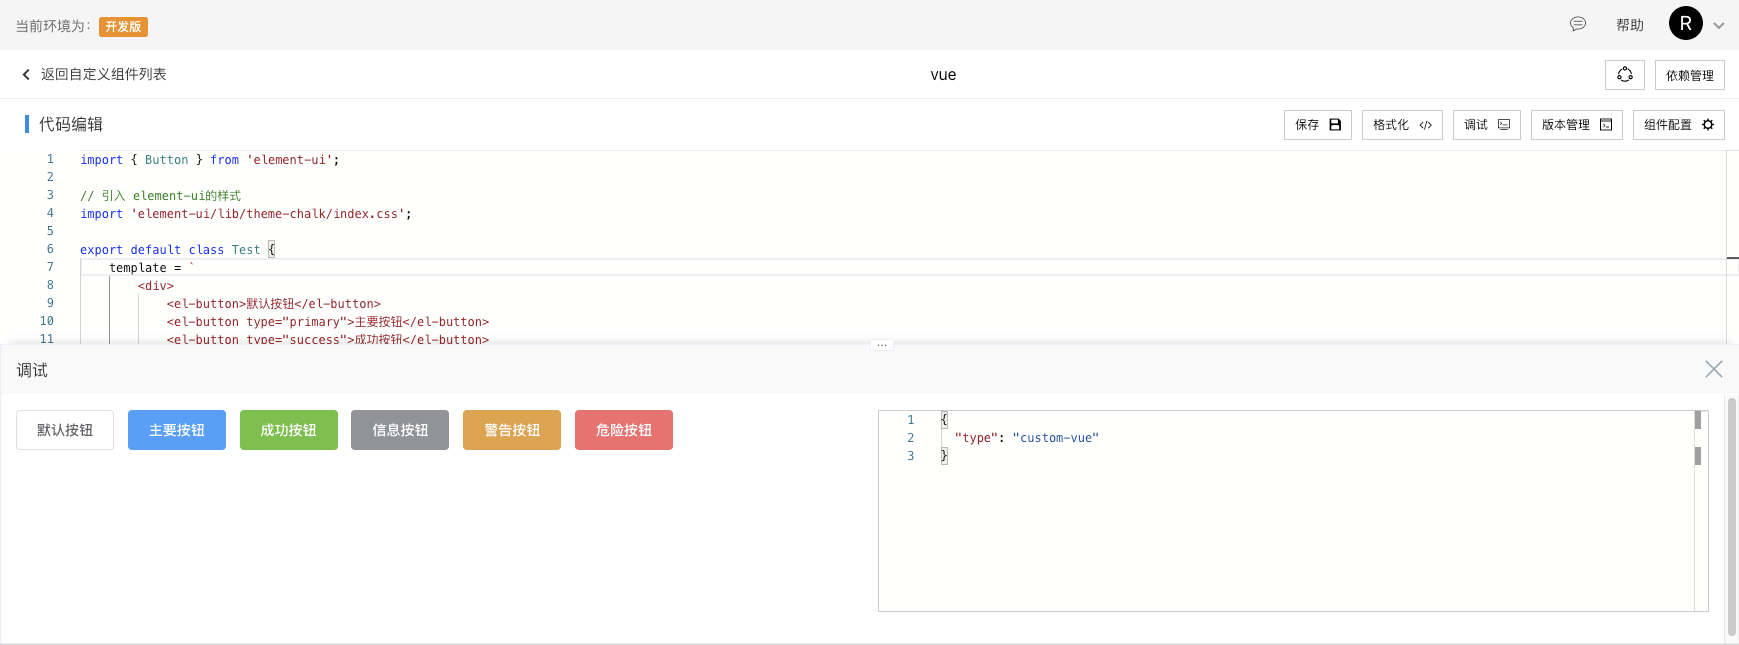Click line number 10 in gutter
Screen dimensions: 1739x645
click(47, 321)
